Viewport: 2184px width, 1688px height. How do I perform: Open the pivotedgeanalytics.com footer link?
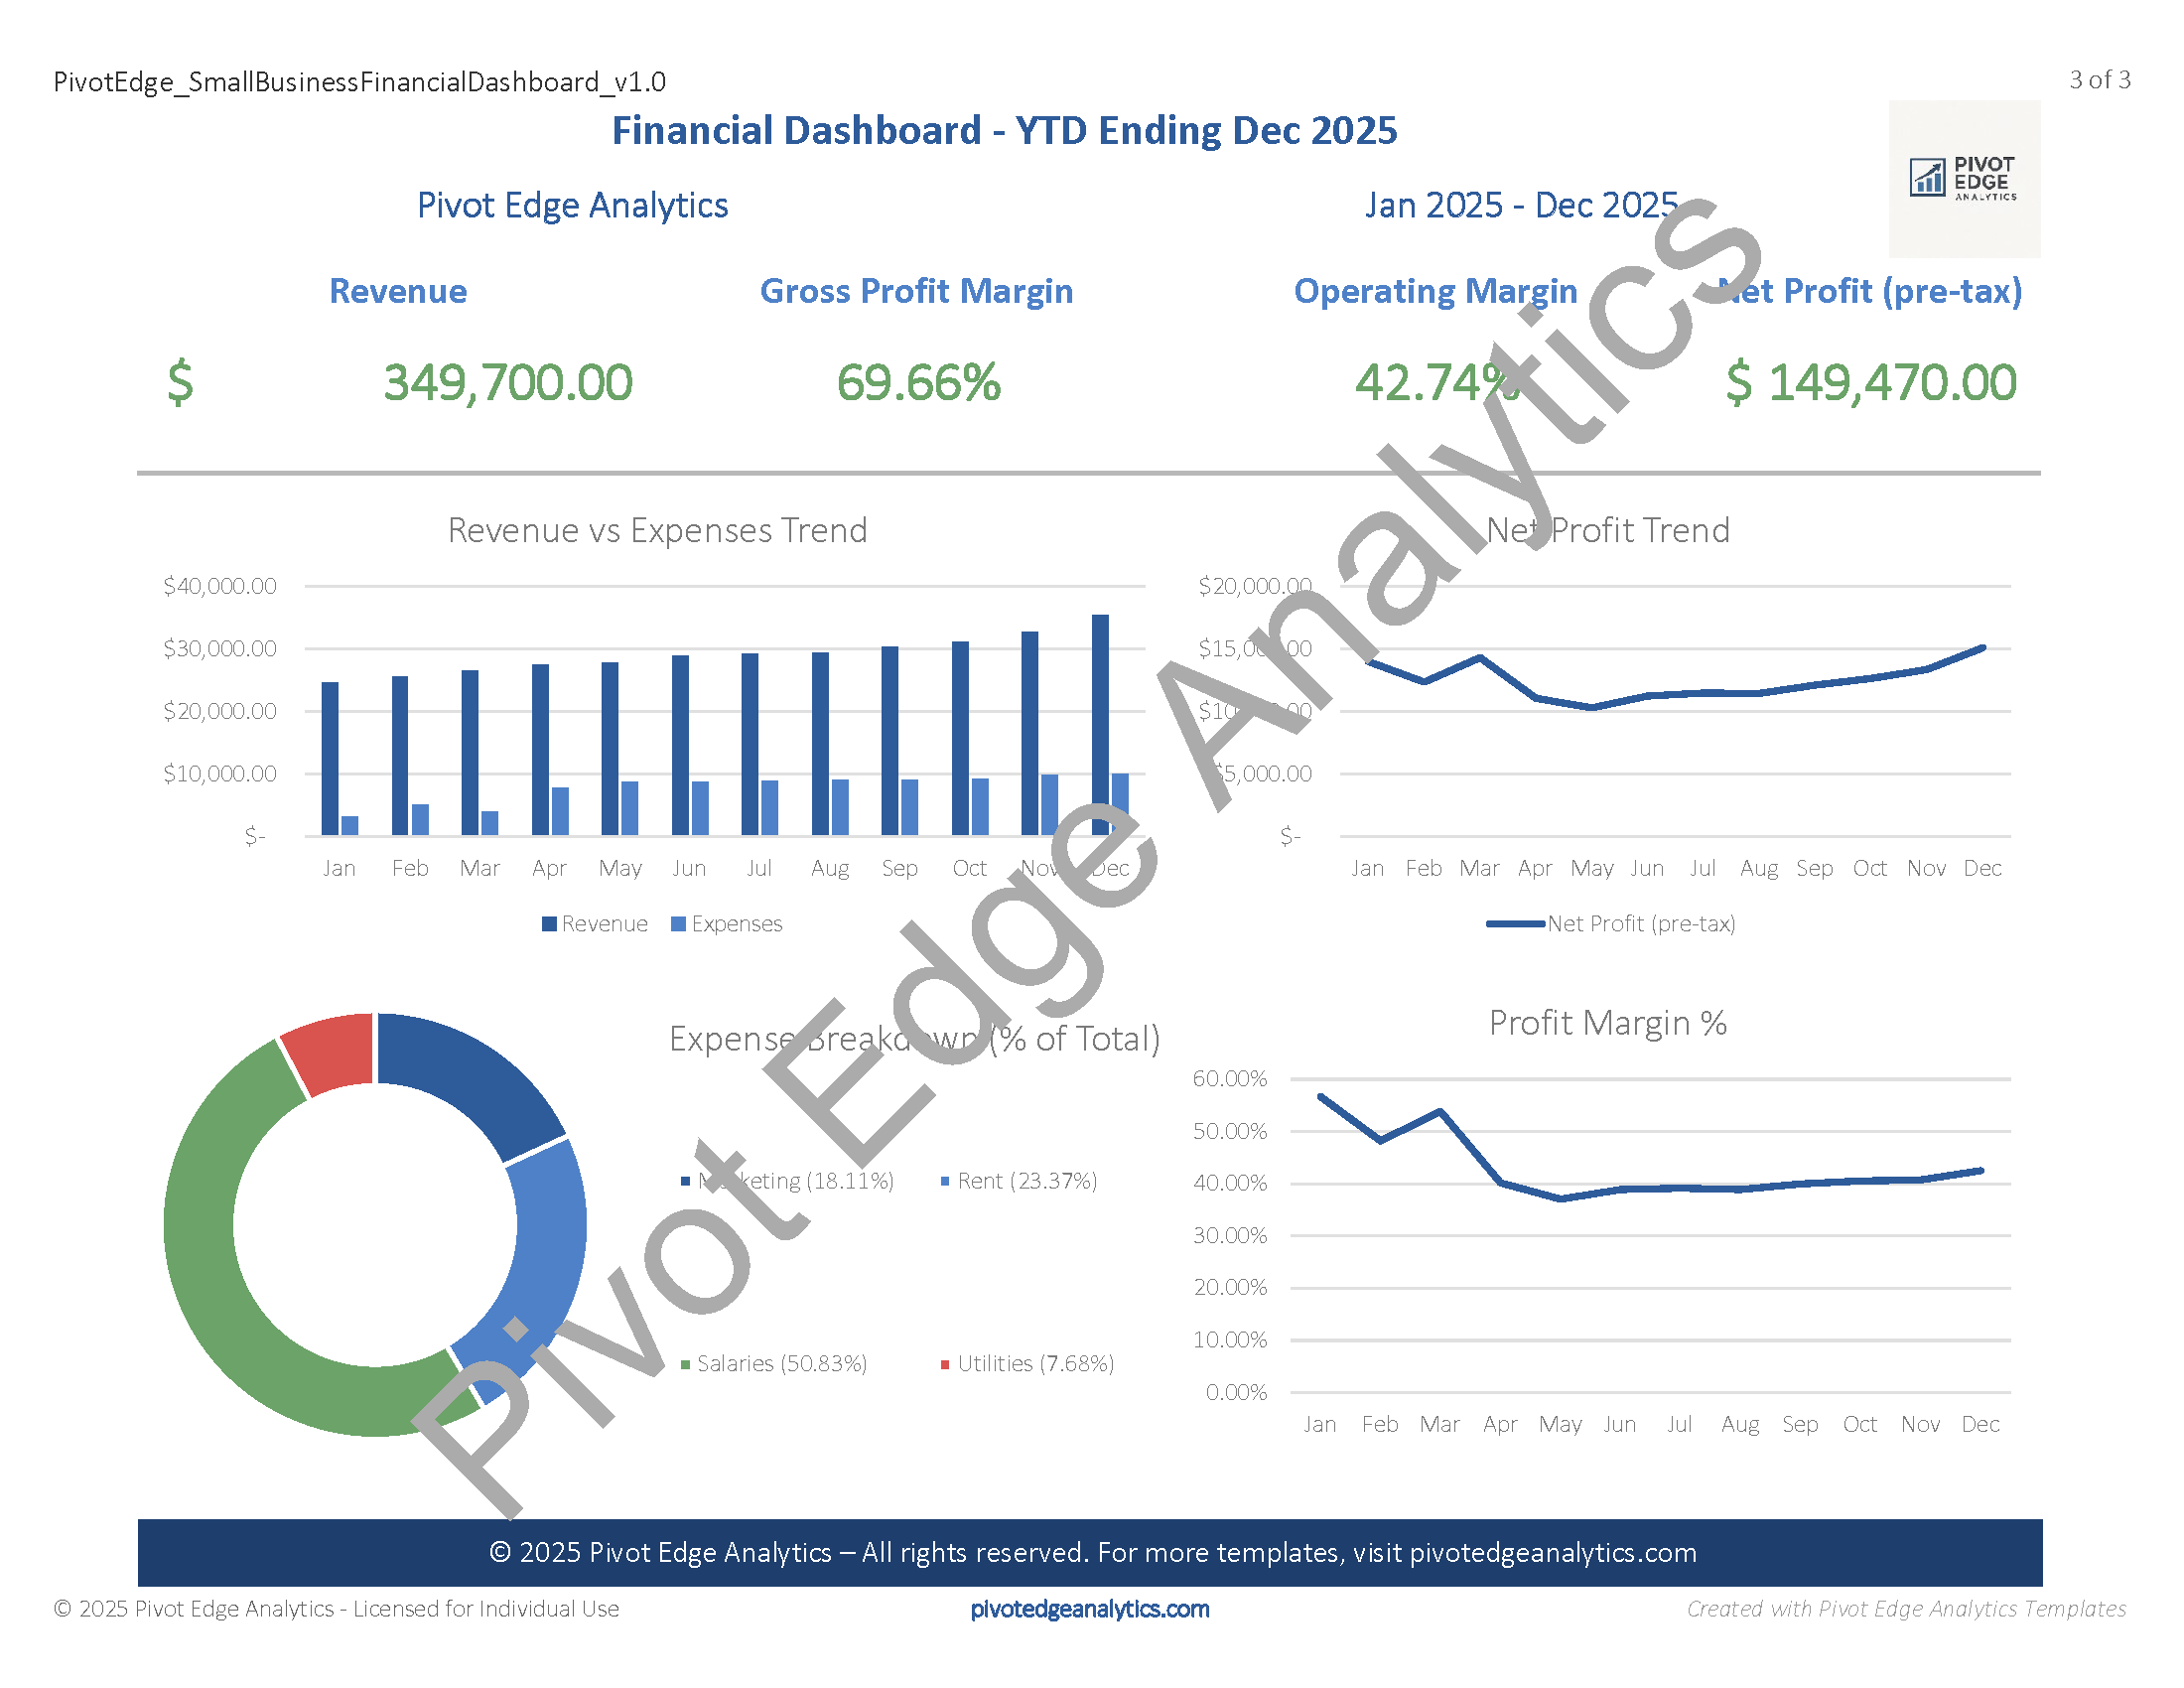1089,1609
